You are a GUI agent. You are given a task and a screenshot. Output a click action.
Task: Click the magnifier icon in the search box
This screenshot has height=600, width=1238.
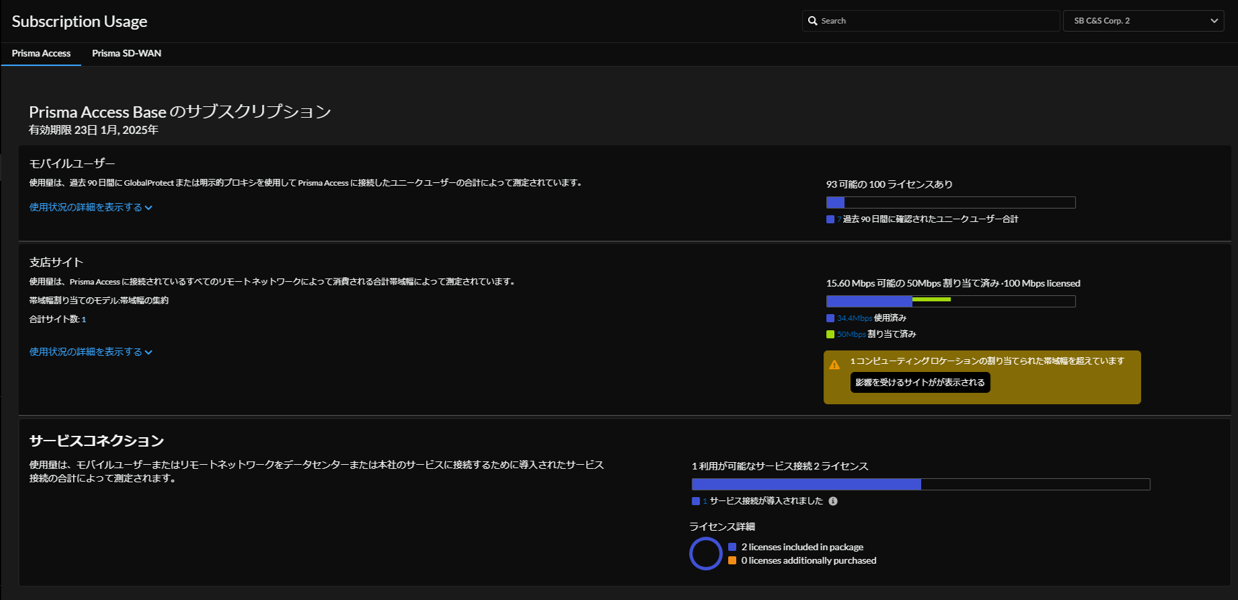(813, 21)
